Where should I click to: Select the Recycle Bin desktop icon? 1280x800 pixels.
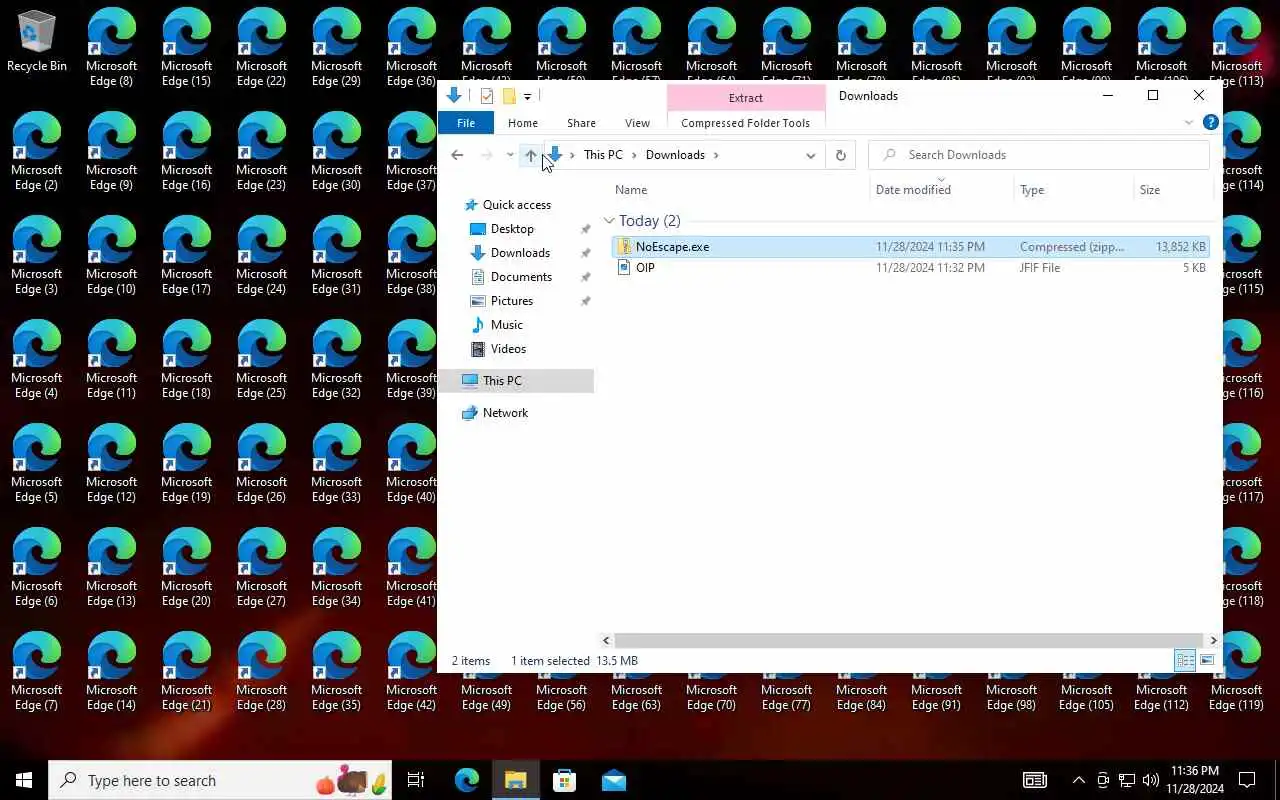pos(37,42)
